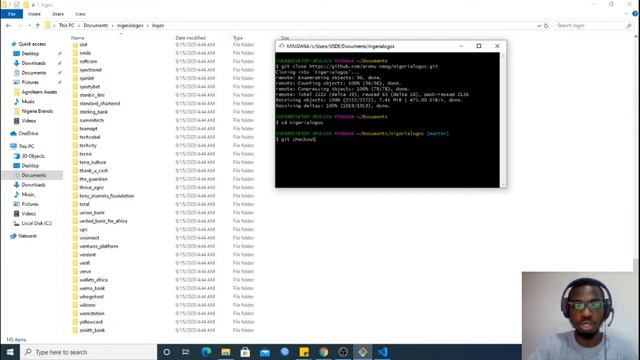
Task: Select 'logos' in address breadcrumb
Action: pyautogui.click(x=158, y=25)
